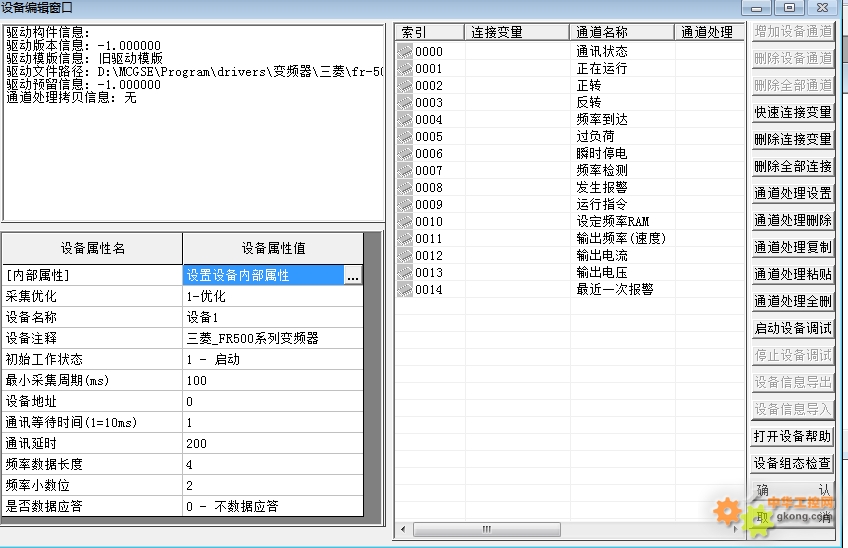Click the 设备组态检查 button

792,464
